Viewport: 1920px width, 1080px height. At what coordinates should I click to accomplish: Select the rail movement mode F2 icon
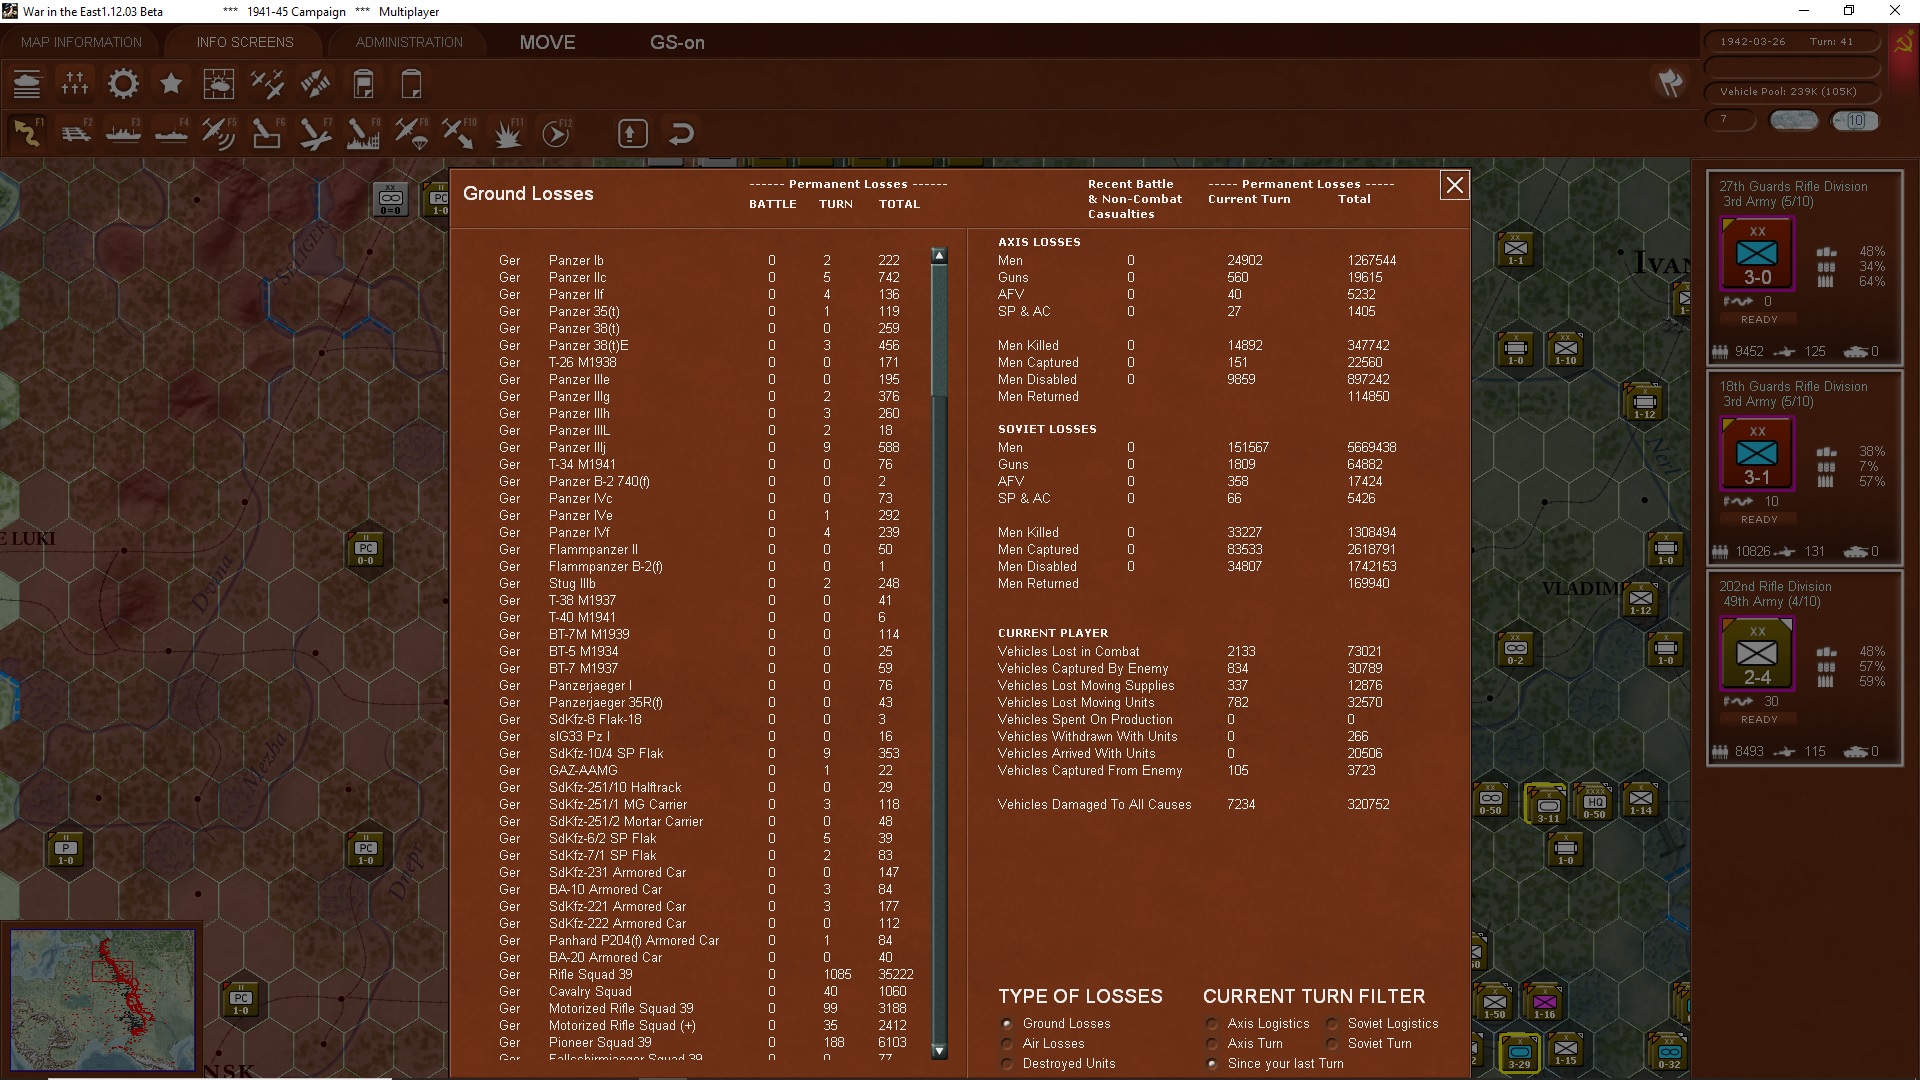(x=75, y=133)
